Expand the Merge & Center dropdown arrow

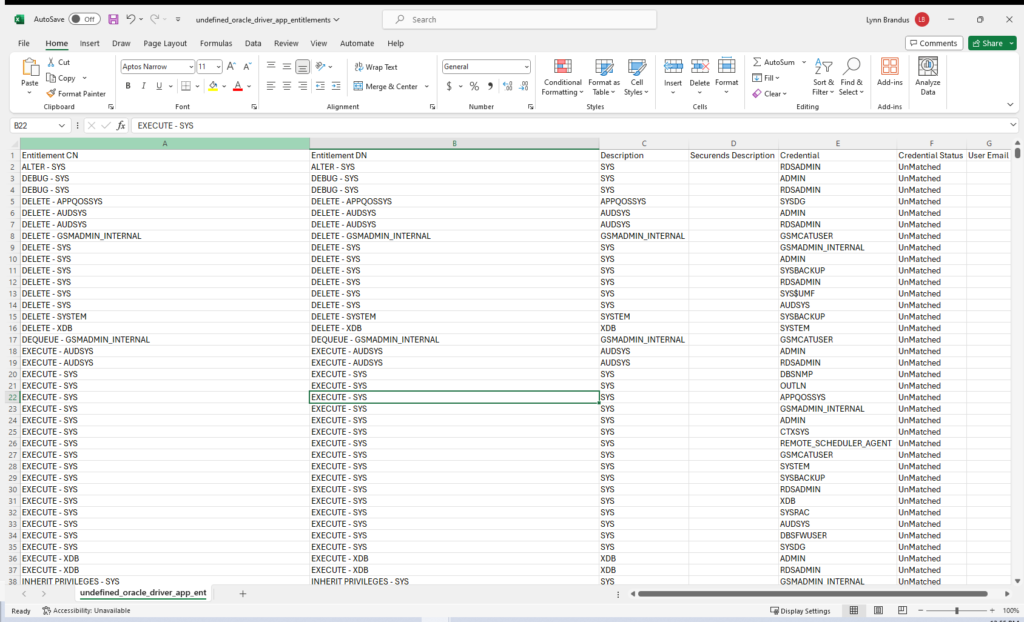coord(426,86)
